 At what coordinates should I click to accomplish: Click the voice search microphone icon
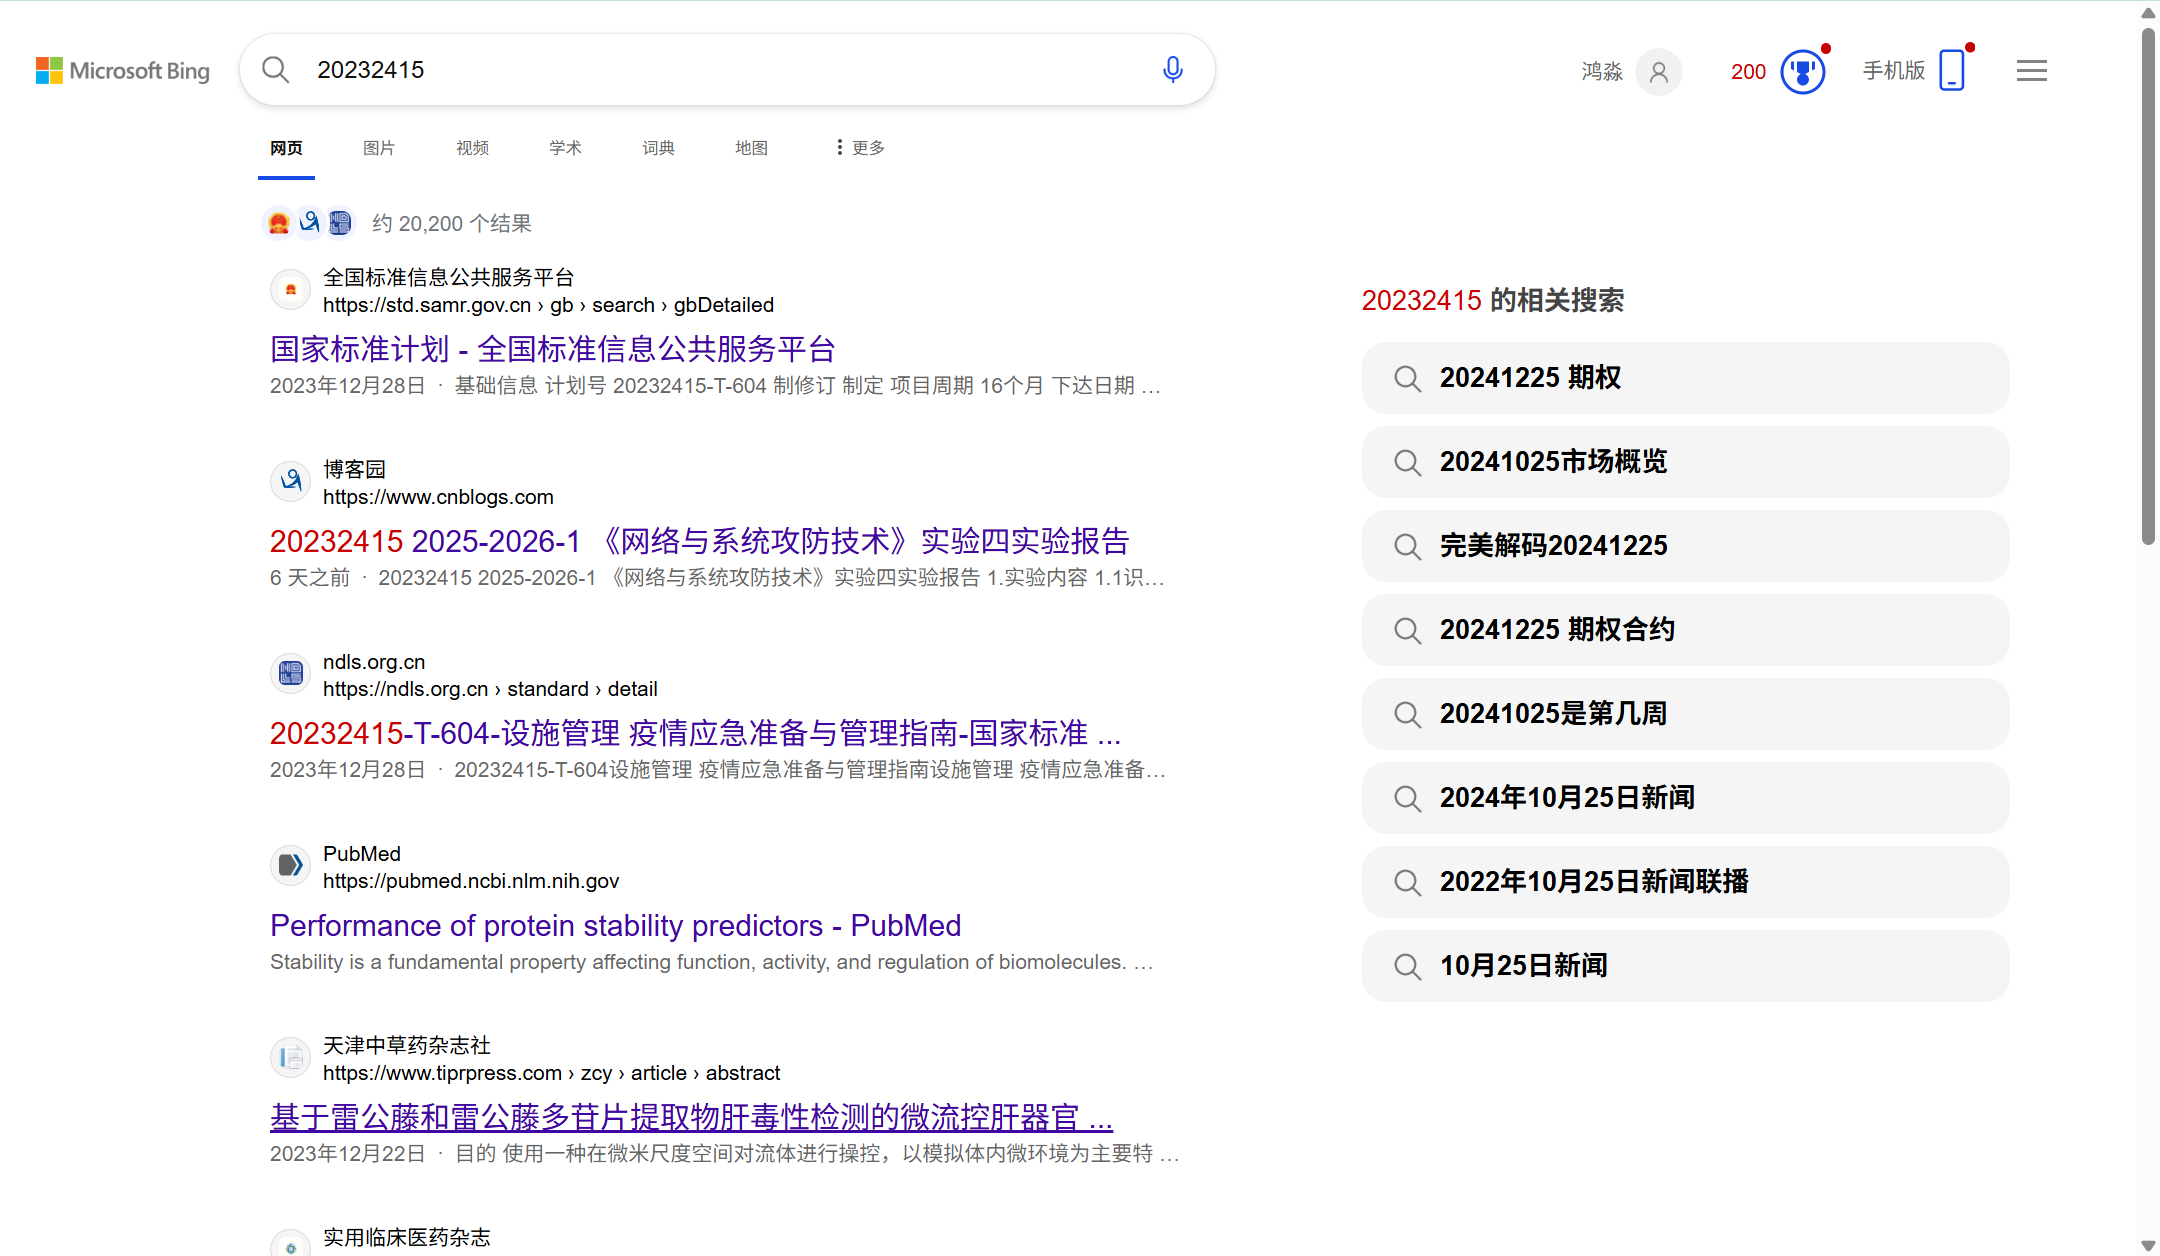pos(1172,69)
